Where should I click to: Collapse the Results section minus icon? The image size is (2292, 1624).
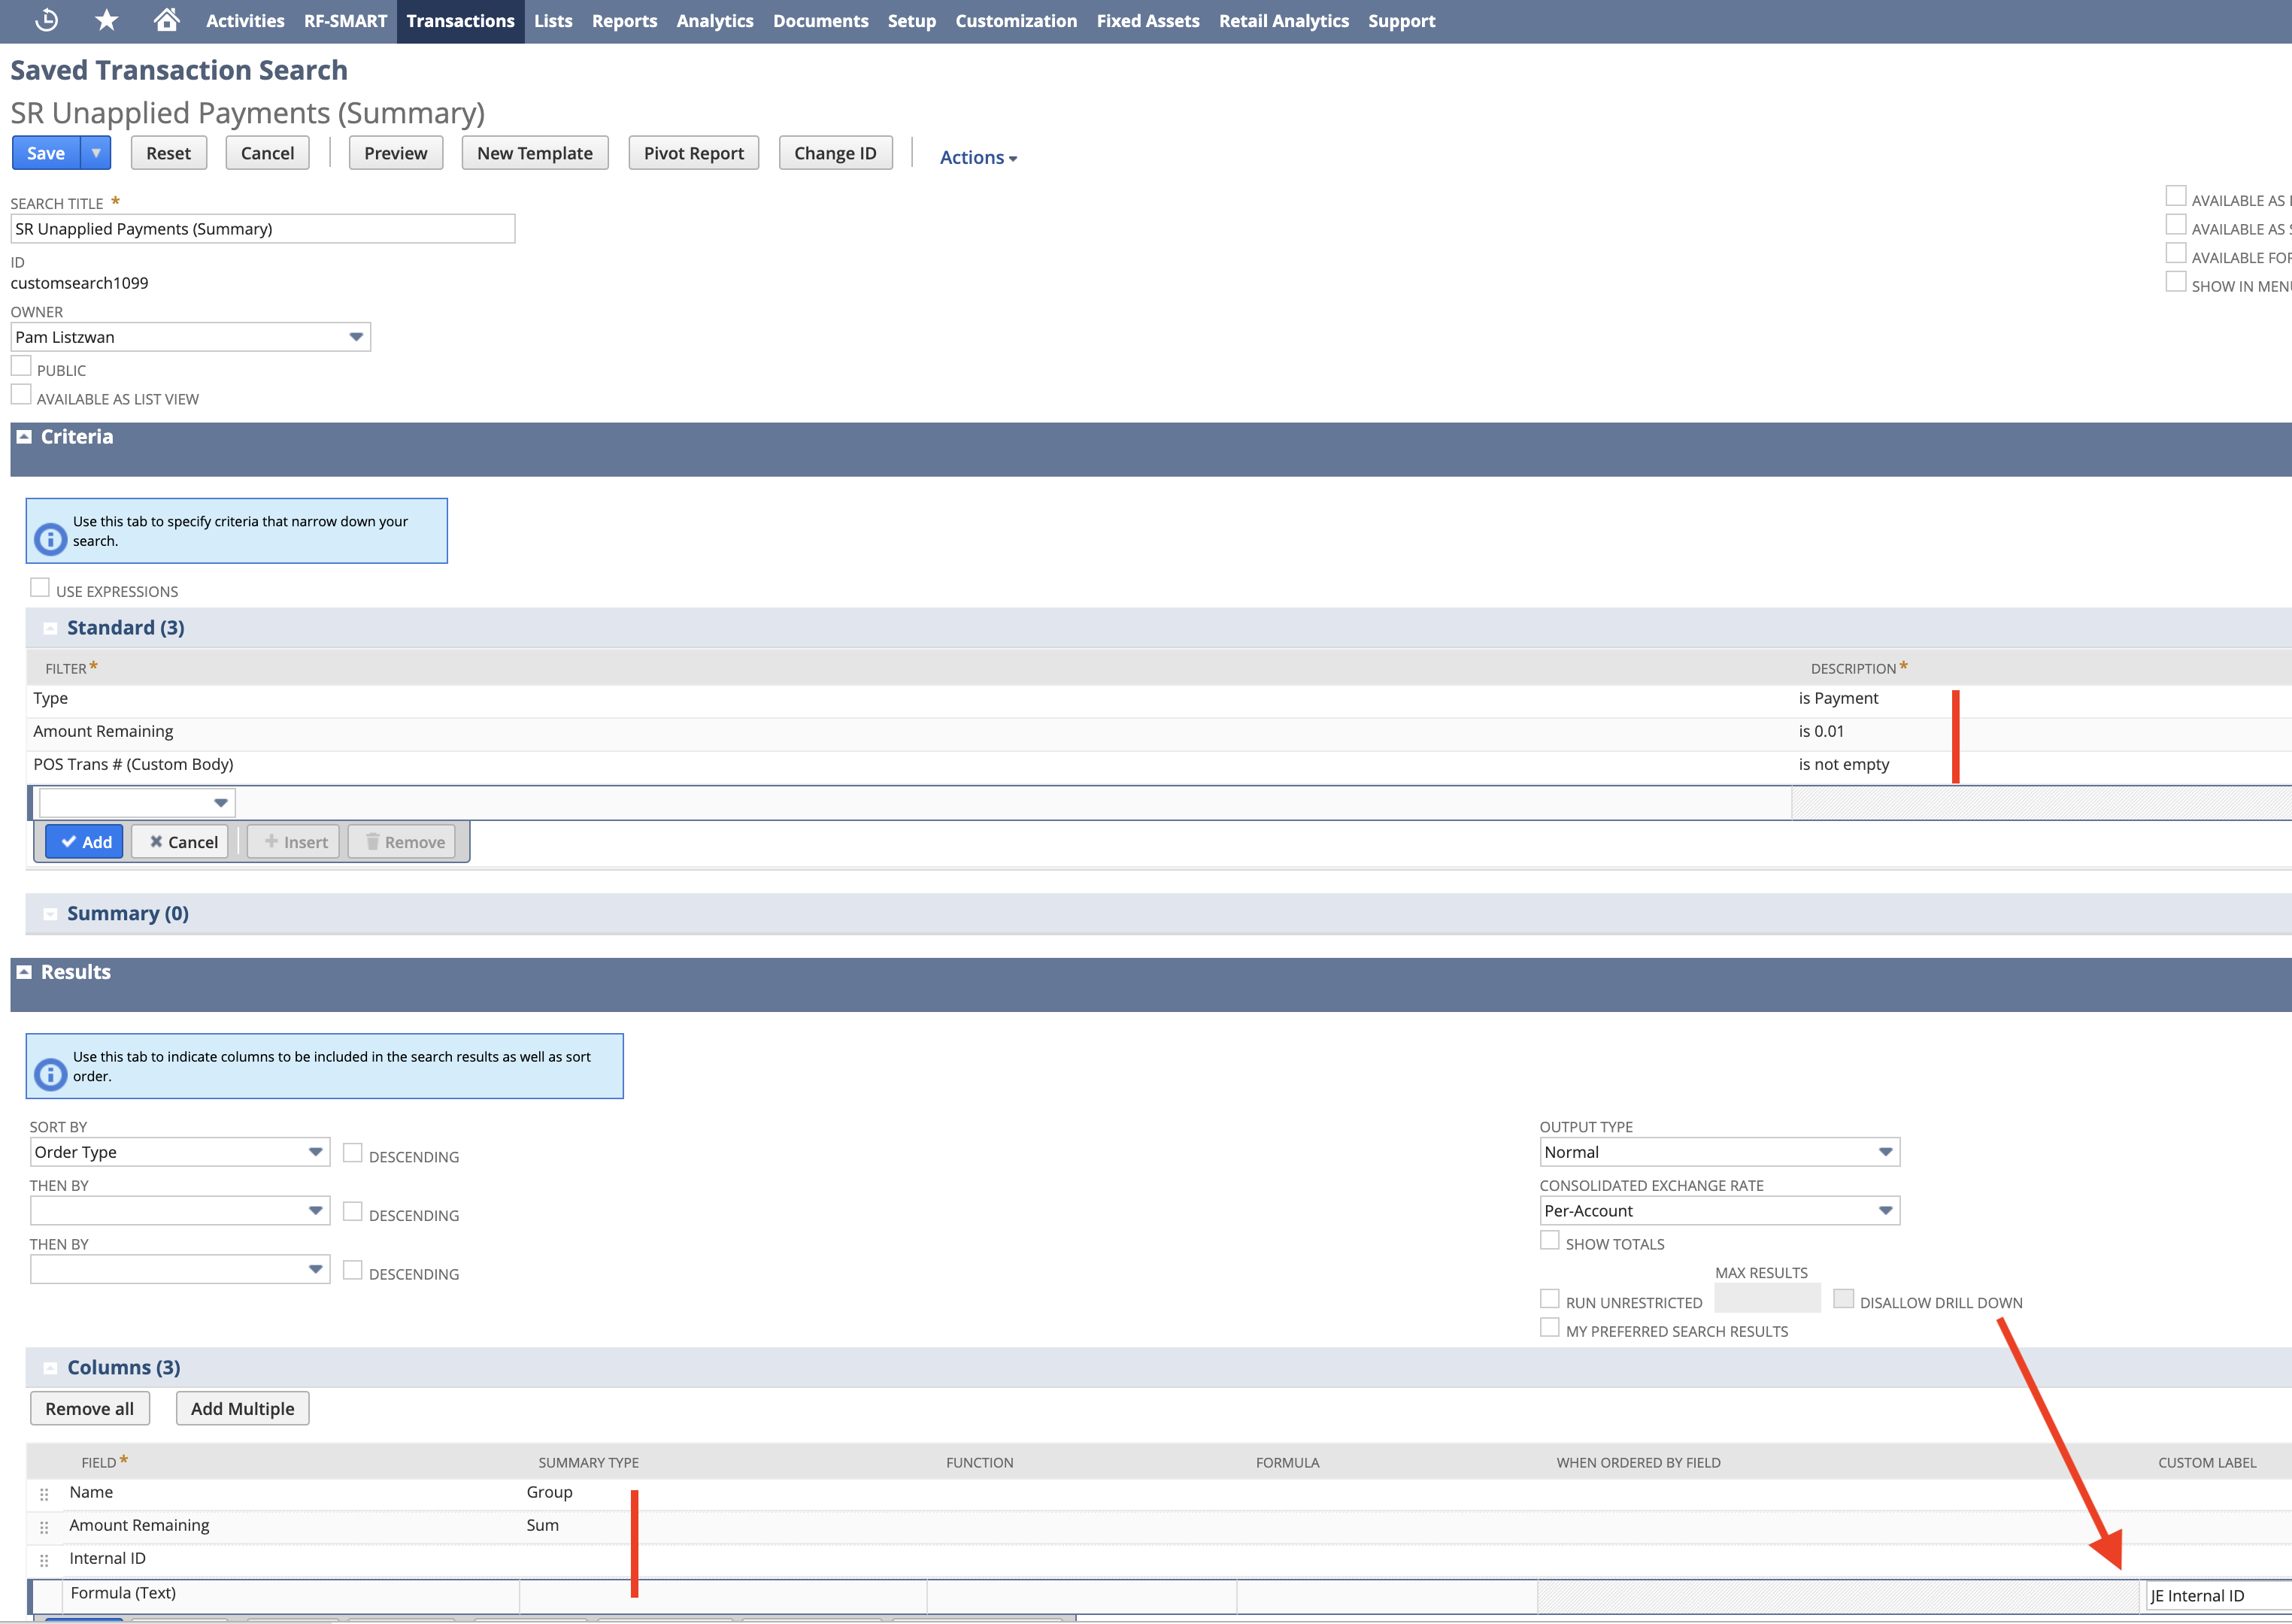point(24,972)
